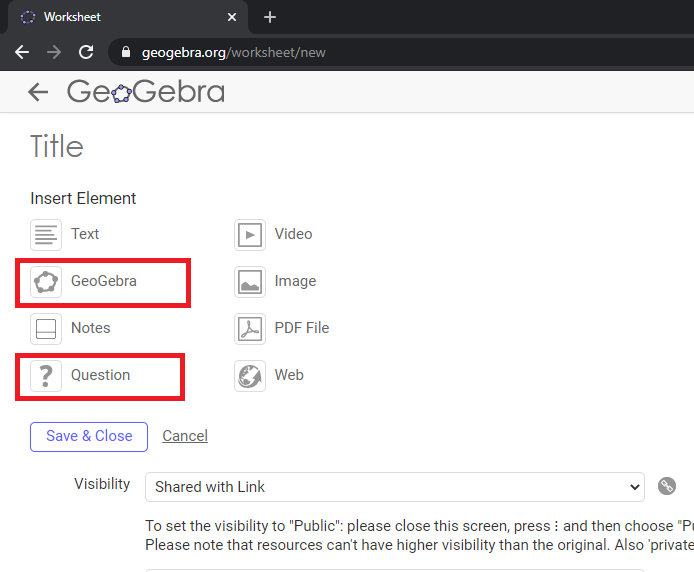Image resolution: width=694 pixels, height=572 pixels.
Task: Click the Web element label
Action: point(289,375)
